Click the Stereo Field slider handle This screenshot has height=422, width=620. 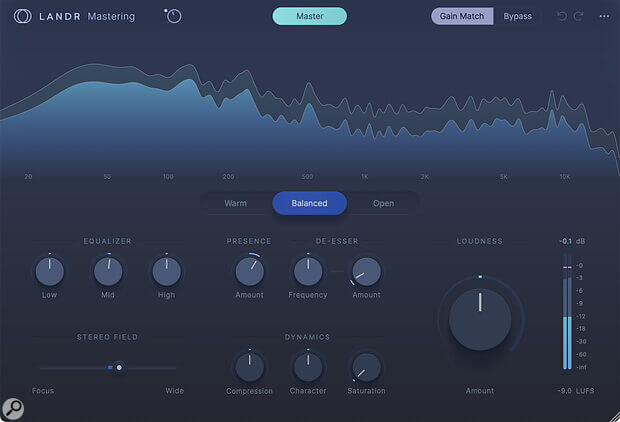point(119,368)
